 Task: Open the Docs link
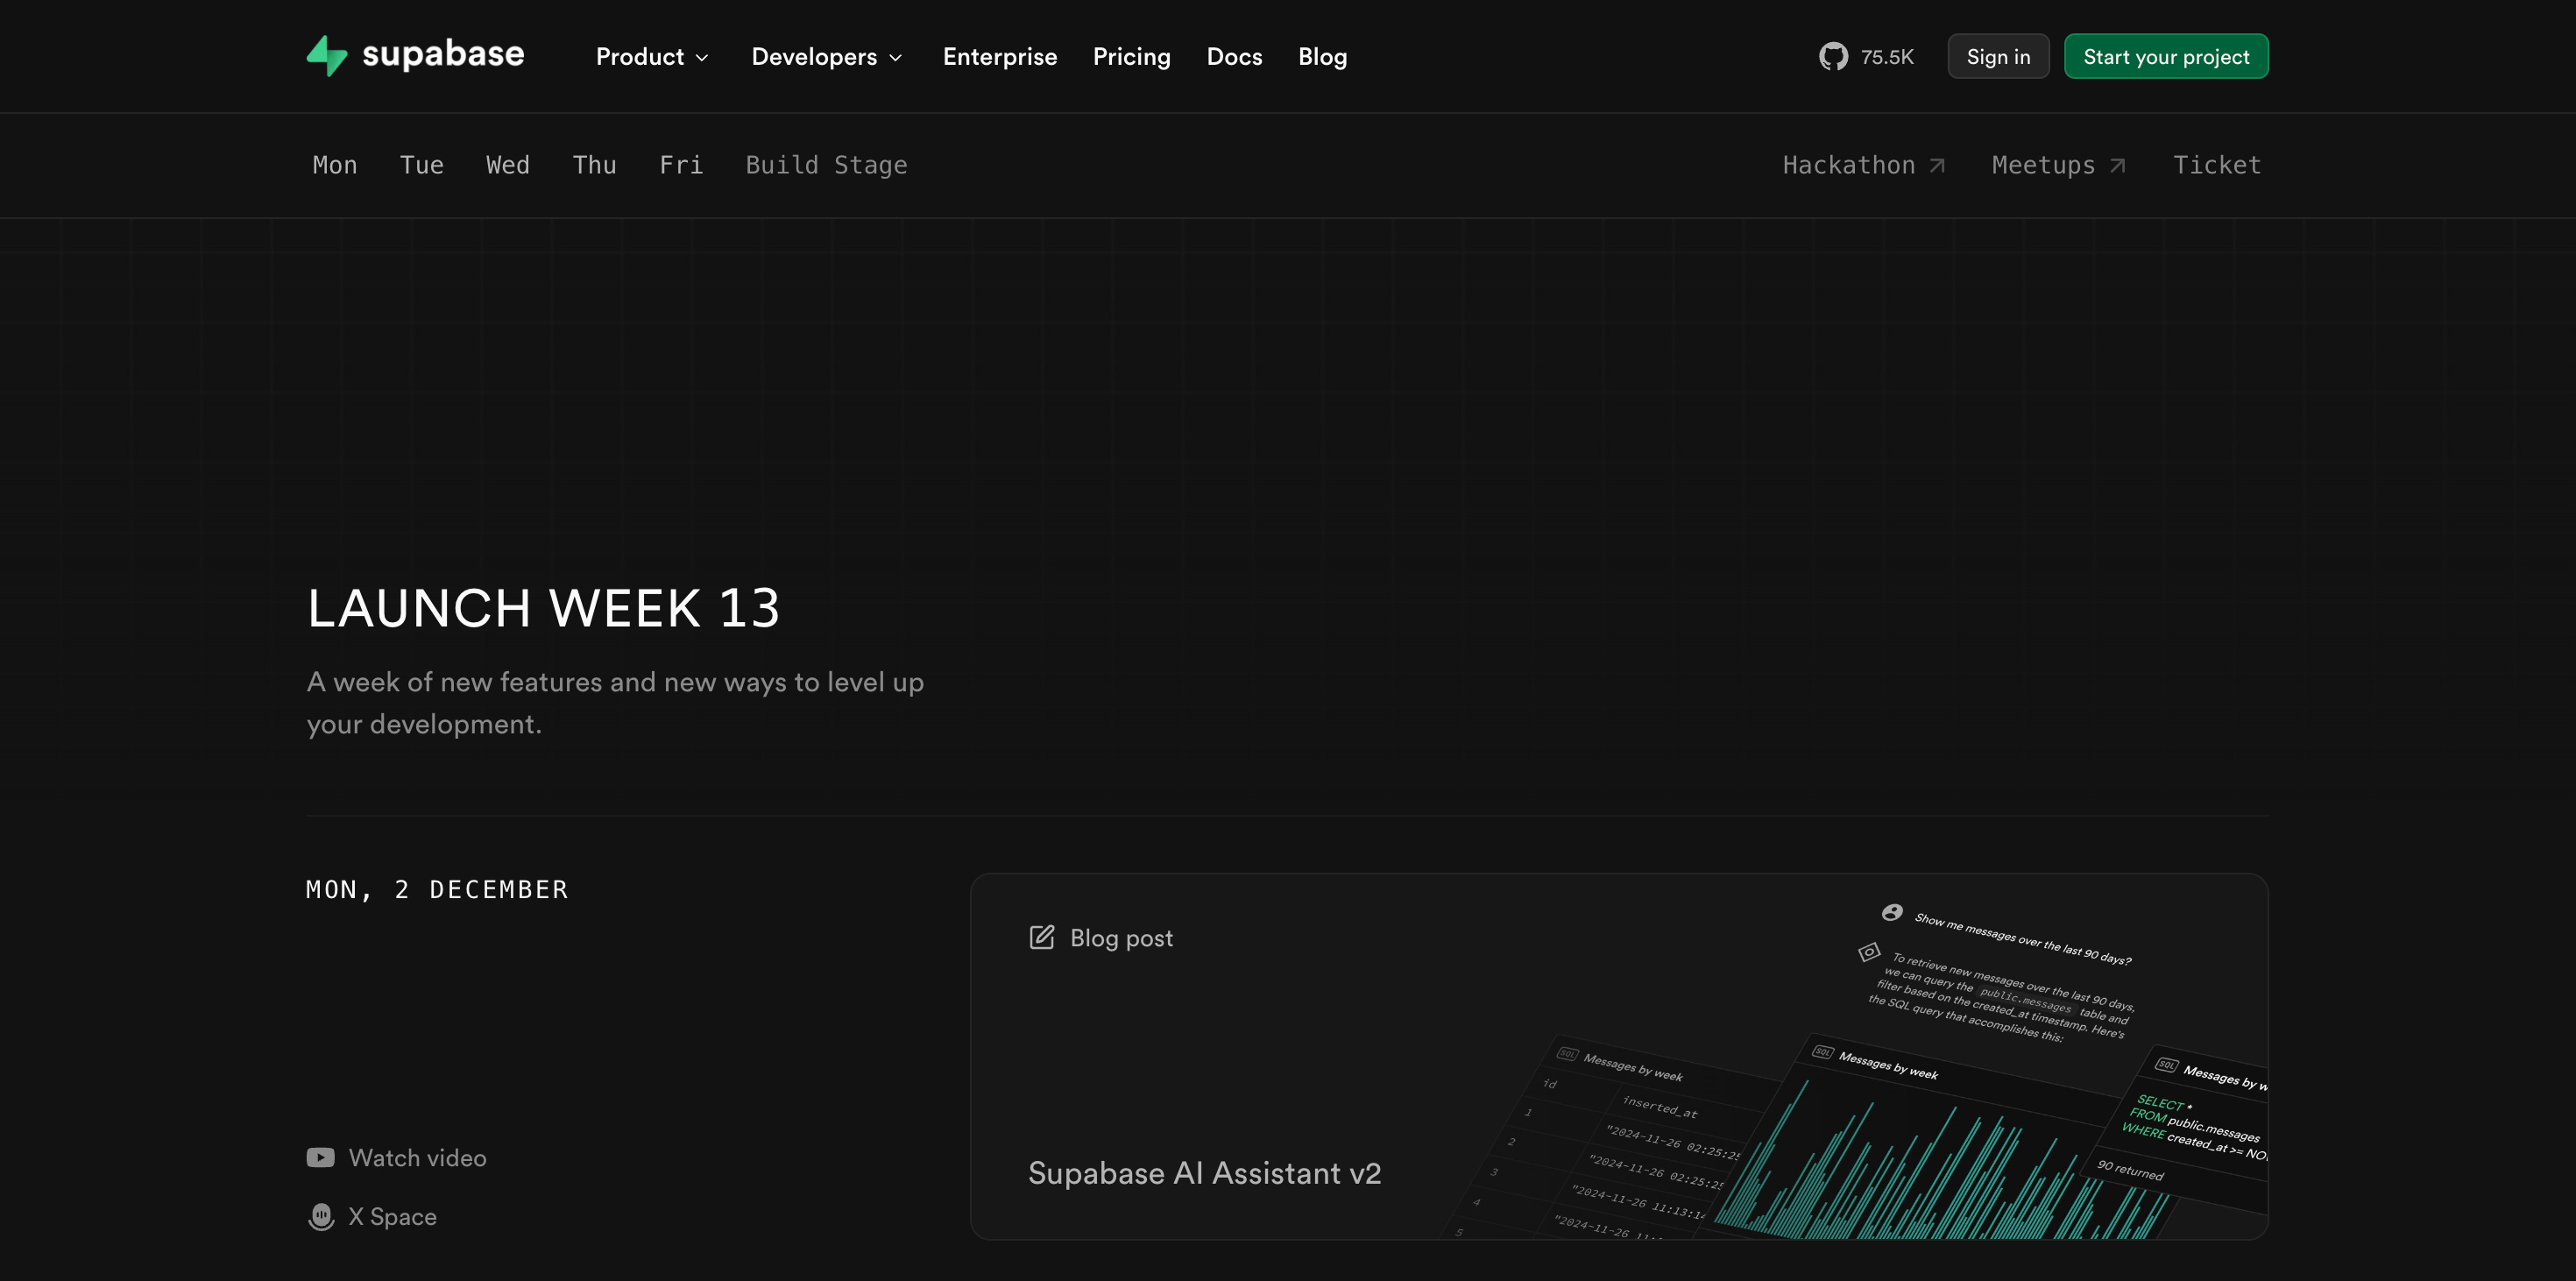pos(1234,57)
